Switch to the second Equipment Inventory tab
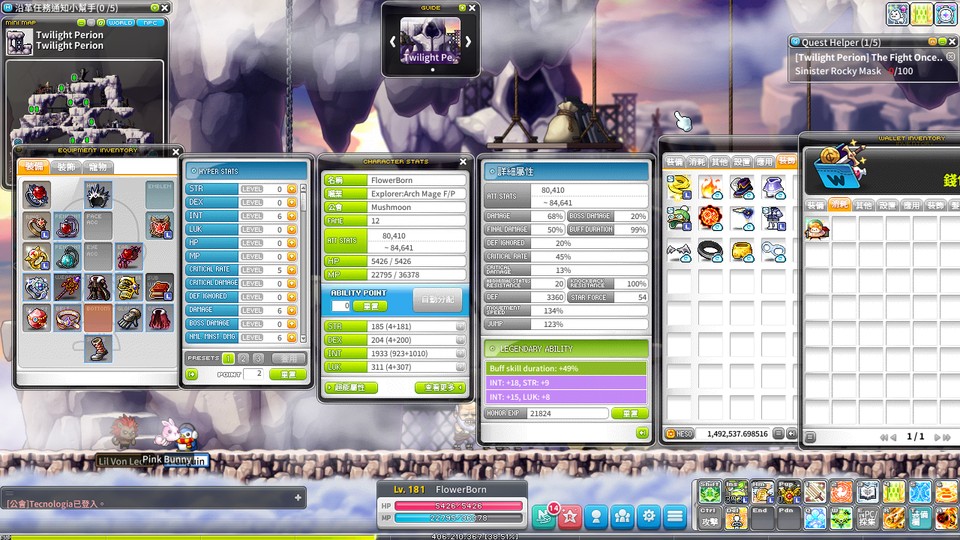 pos(66,167)
